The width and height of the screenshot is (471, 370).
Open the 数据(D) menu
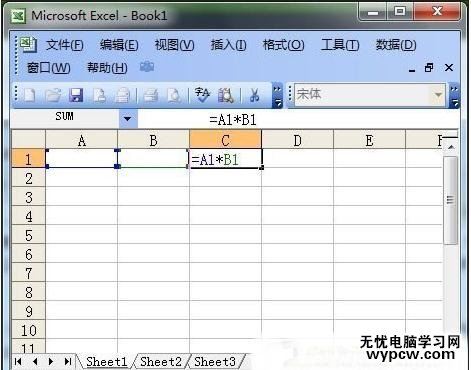coord(396,45)
